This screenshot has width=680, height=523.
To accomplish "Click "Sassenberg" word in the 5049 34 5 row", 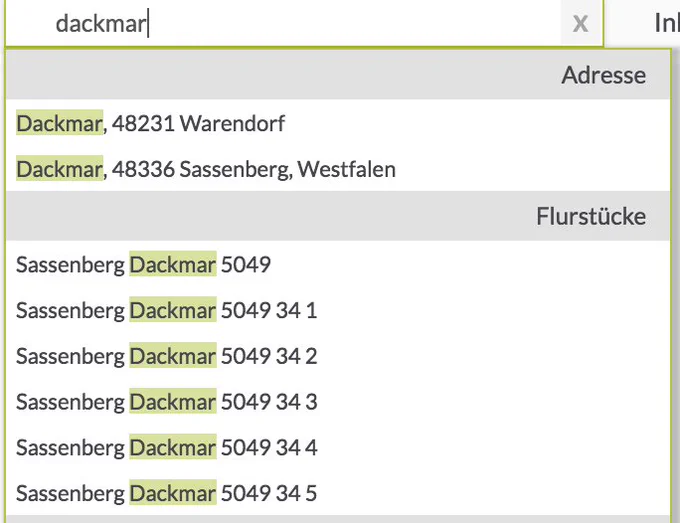I will coord(70,494).
